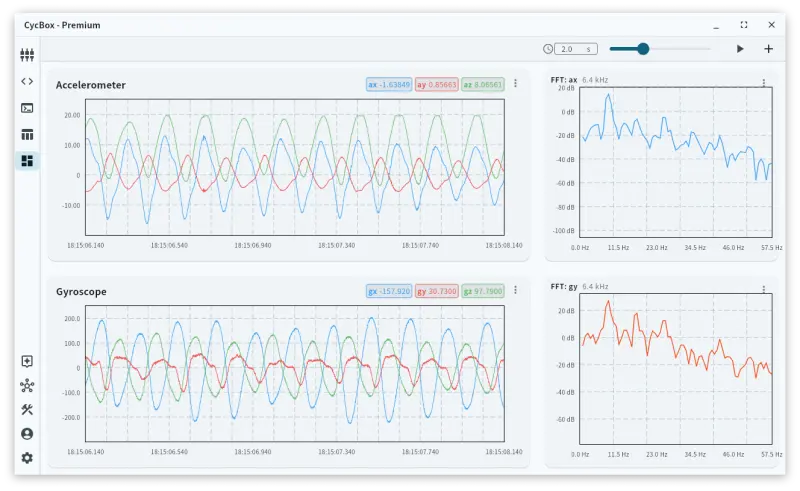Select the dashboard grid view icon
Screen dimensions: 800x491
tap(27, 161)
